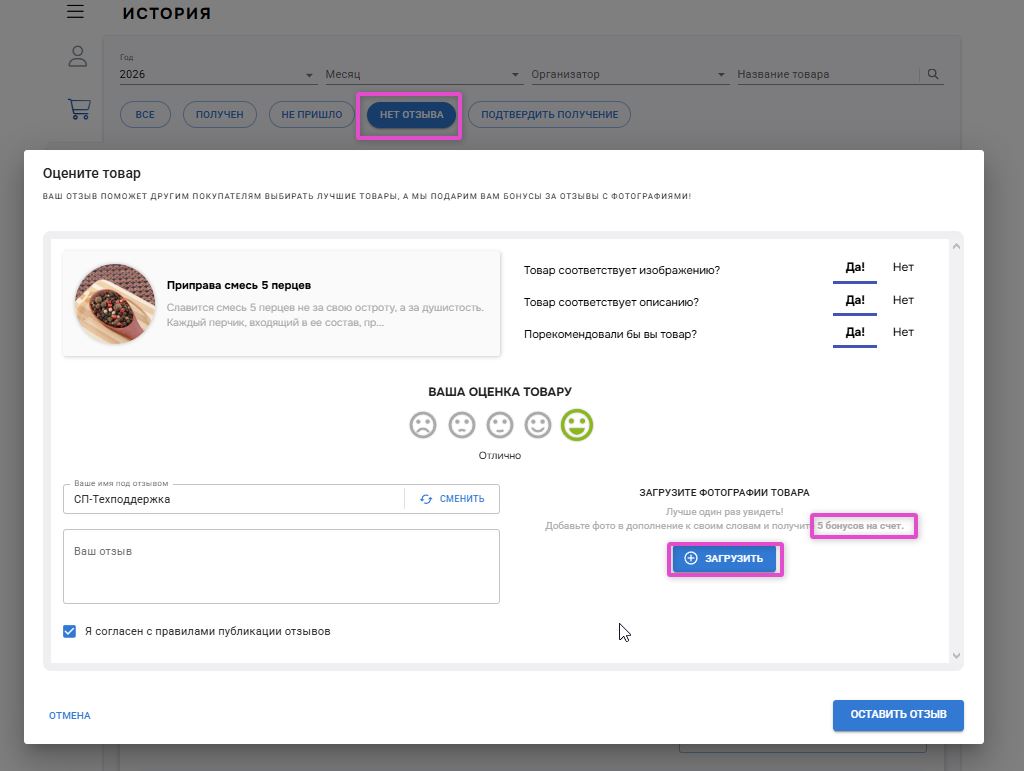Open the shopping cart icon
The height and width of the screenshot is (771, 1024).
(78, 108)
